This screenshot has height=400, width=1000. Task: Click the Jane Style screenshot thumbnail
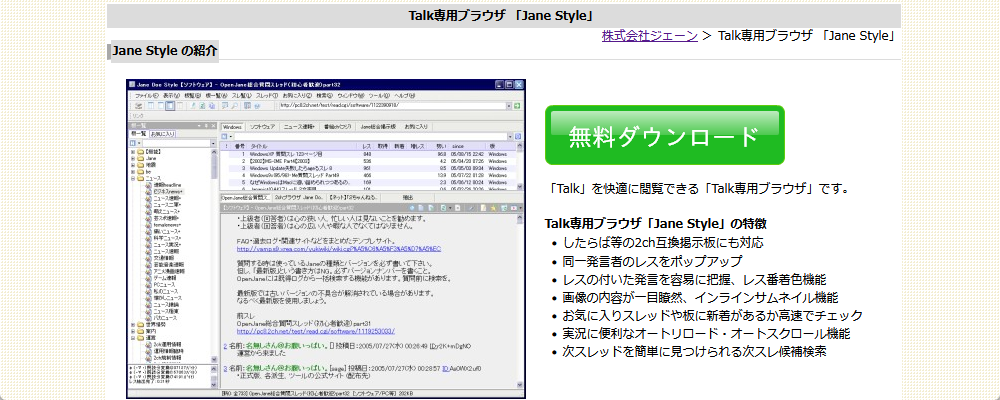point(326,239)
